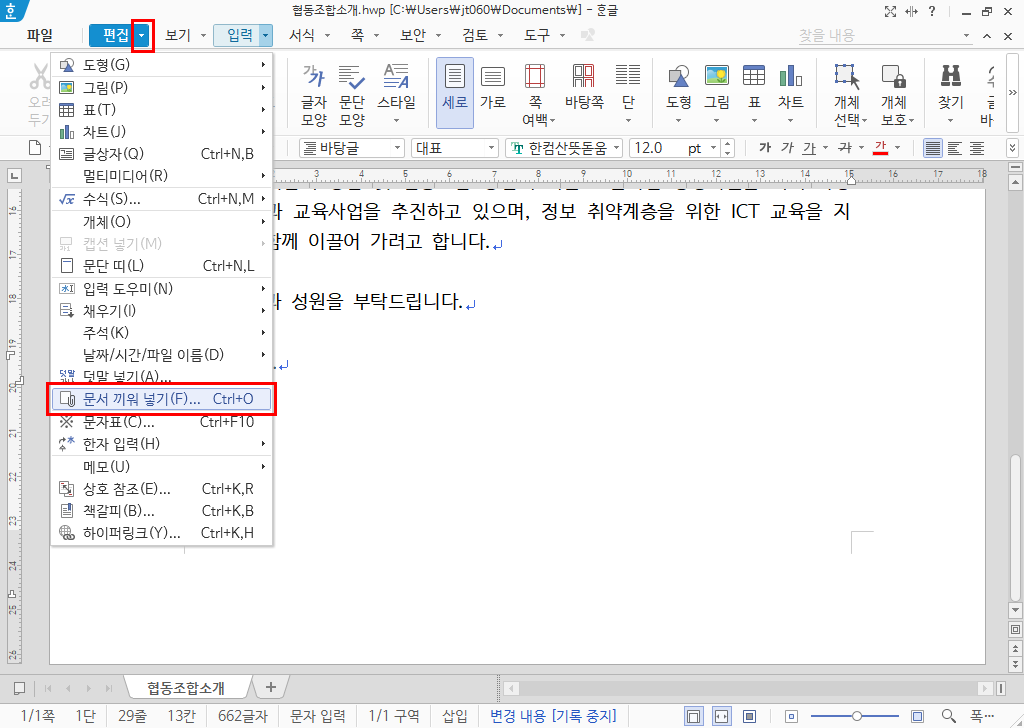1024x728 pixels.
Task: Expand the 입력 도우미(N) submenu
Action: (x=161, y=289)
